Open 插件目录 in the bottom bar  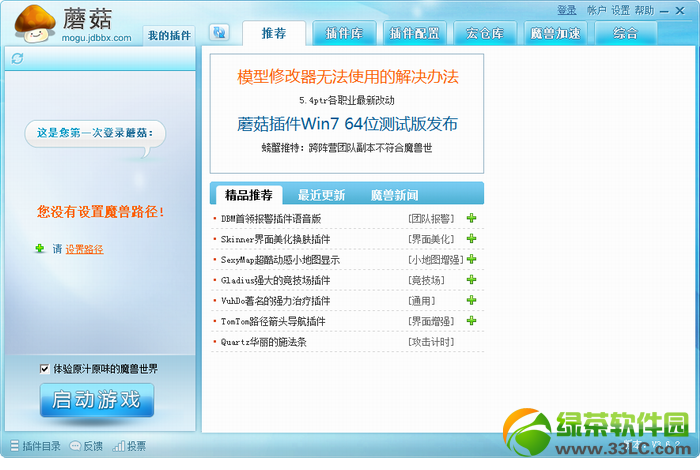click(x=35, y=446)
